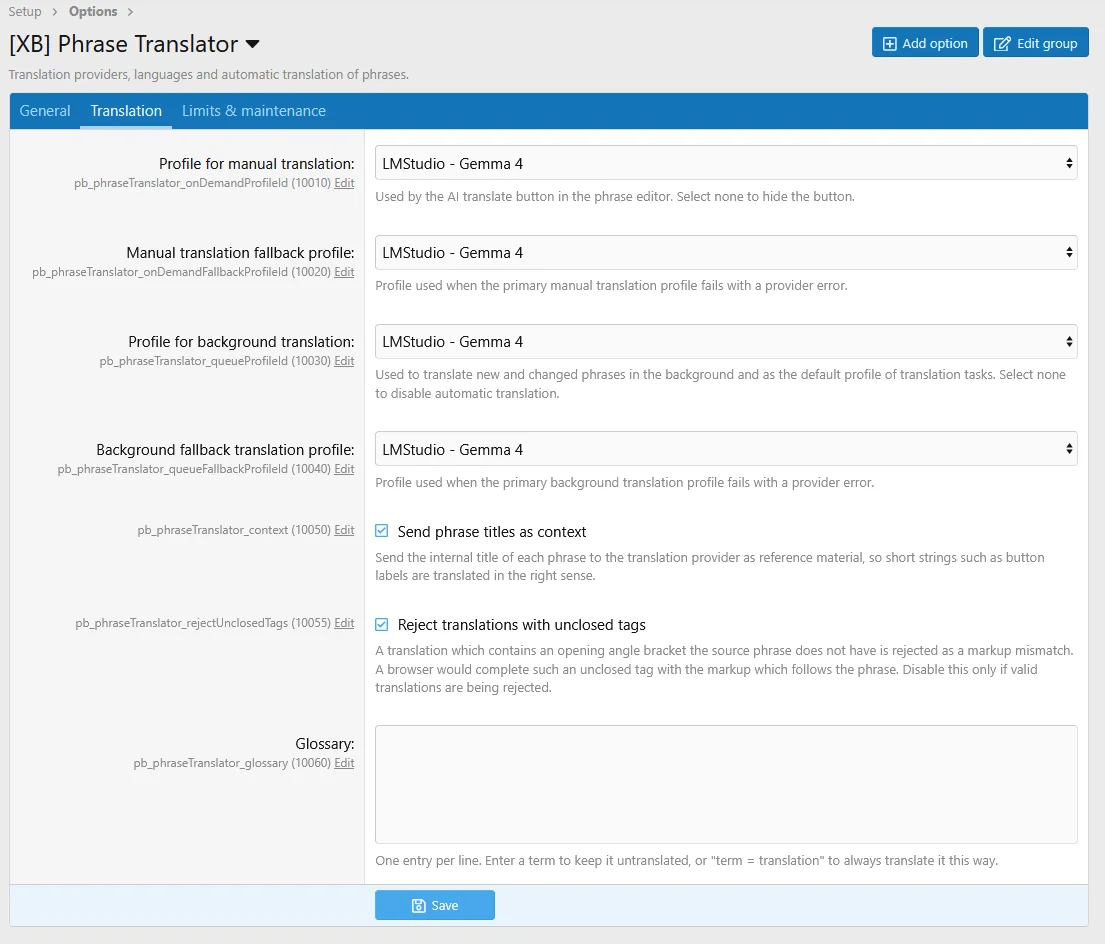Click the Edit group button
The width and height of the screenshot is (1105, 944).
pos(1035,43)
